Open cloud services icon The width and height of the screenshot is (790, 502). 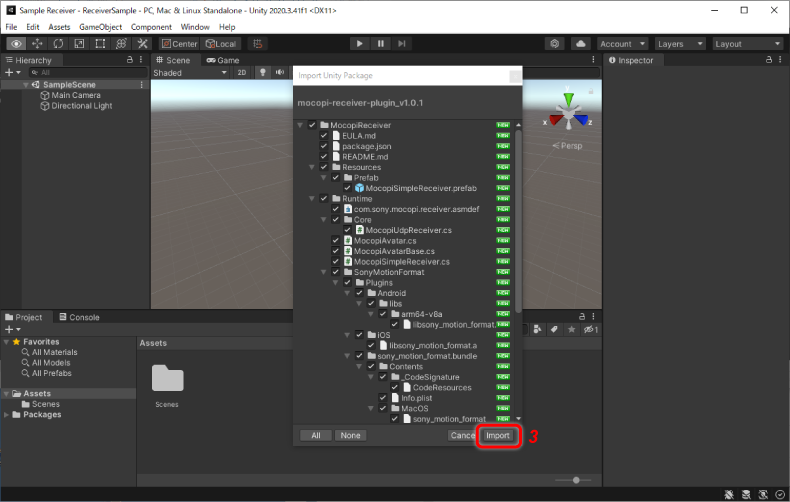[580, 44]
